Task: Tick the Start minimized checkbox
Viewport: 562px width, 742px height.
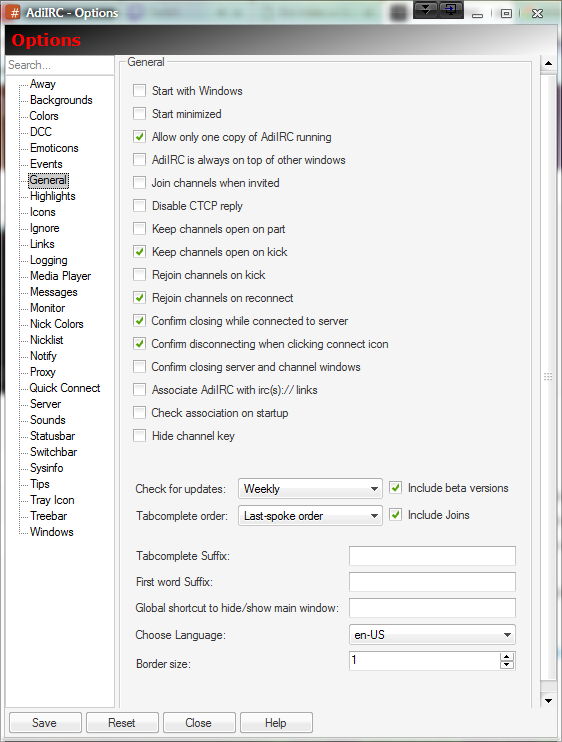Action: (140, 114)
